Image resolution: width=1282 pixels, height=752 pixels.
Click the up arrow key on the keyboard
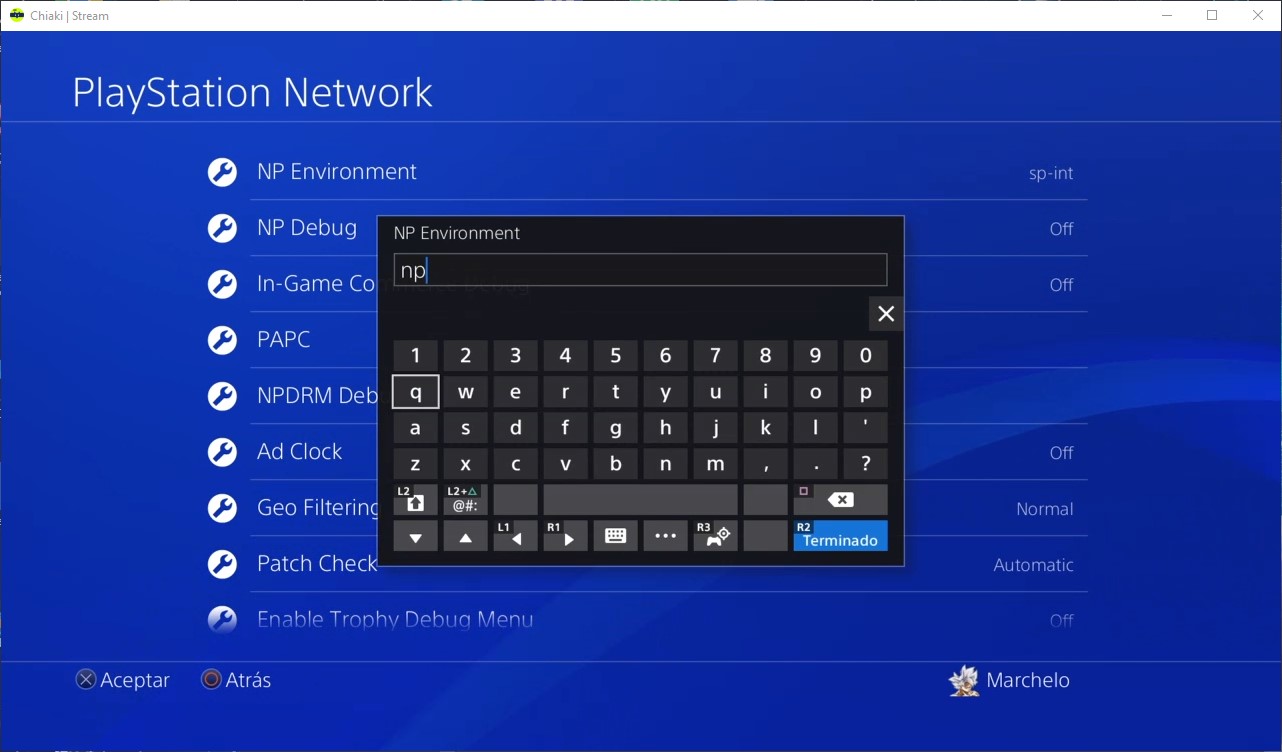(x=466, y=536)
